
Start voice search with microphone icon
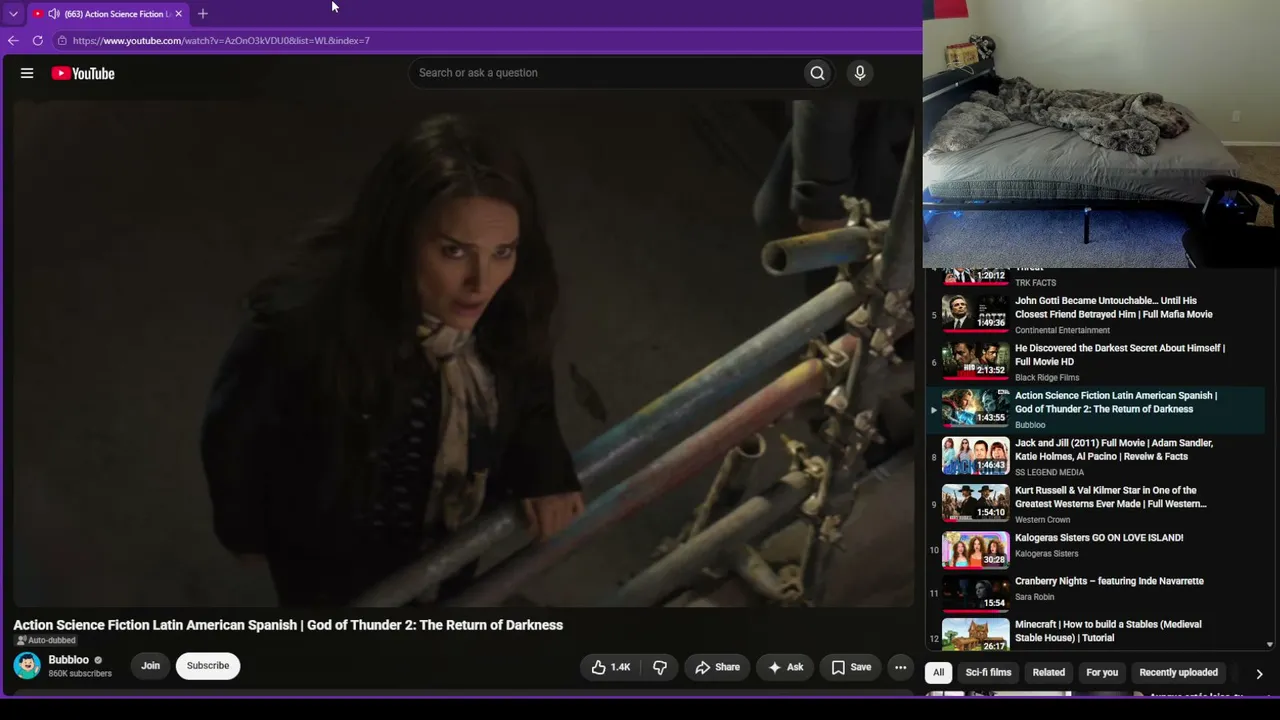(x=859, y=73)
